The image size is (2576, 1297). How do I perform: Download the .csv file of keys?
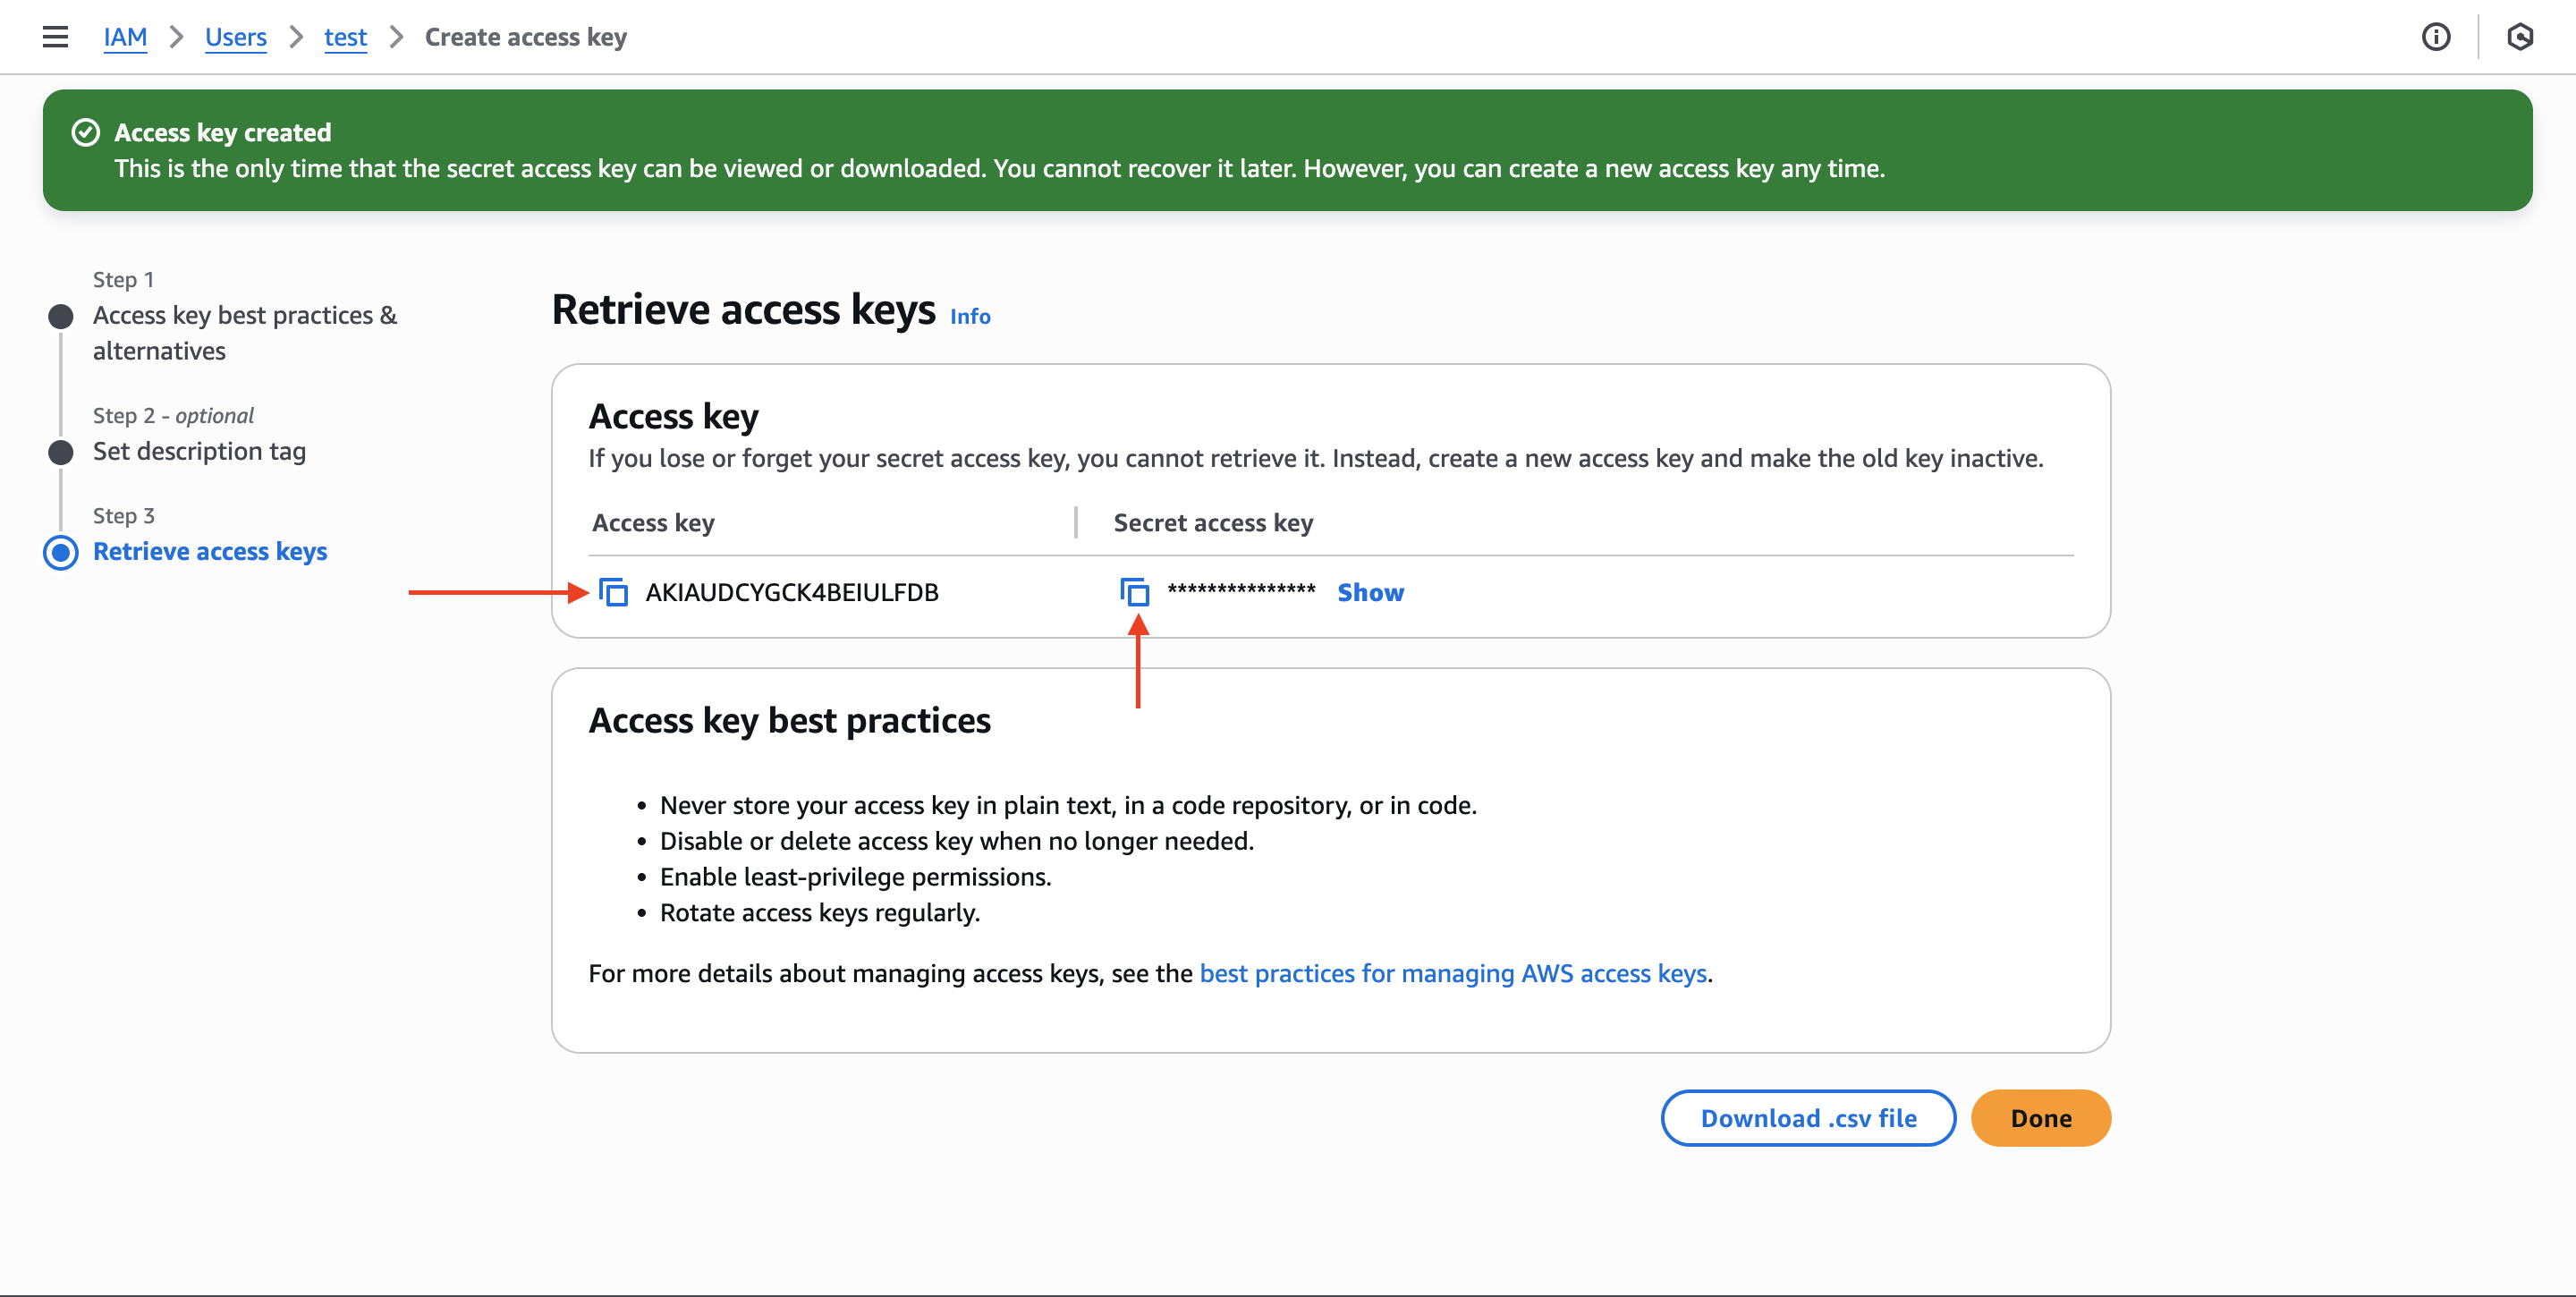click(1807, 1118)
